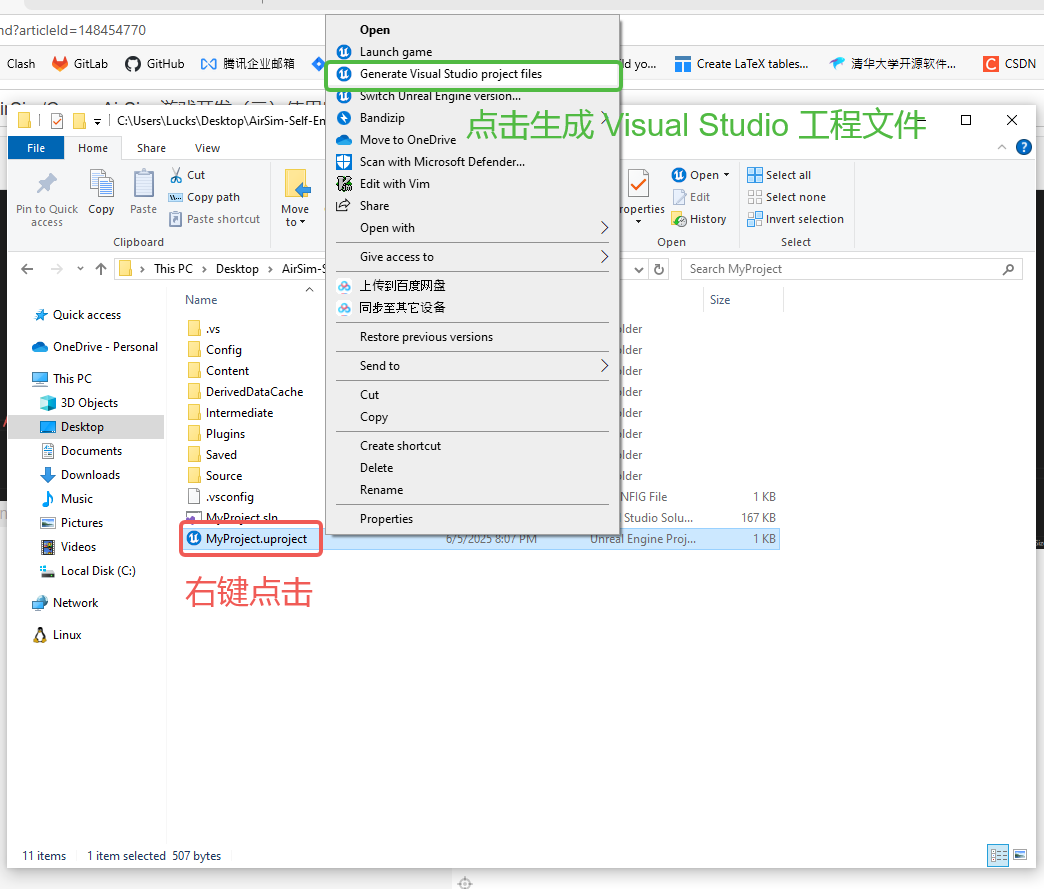The height and width of the screenshot is (889, 1044).
Task: Switch to the Share ribbon tab
Action: tap(151, 148)
